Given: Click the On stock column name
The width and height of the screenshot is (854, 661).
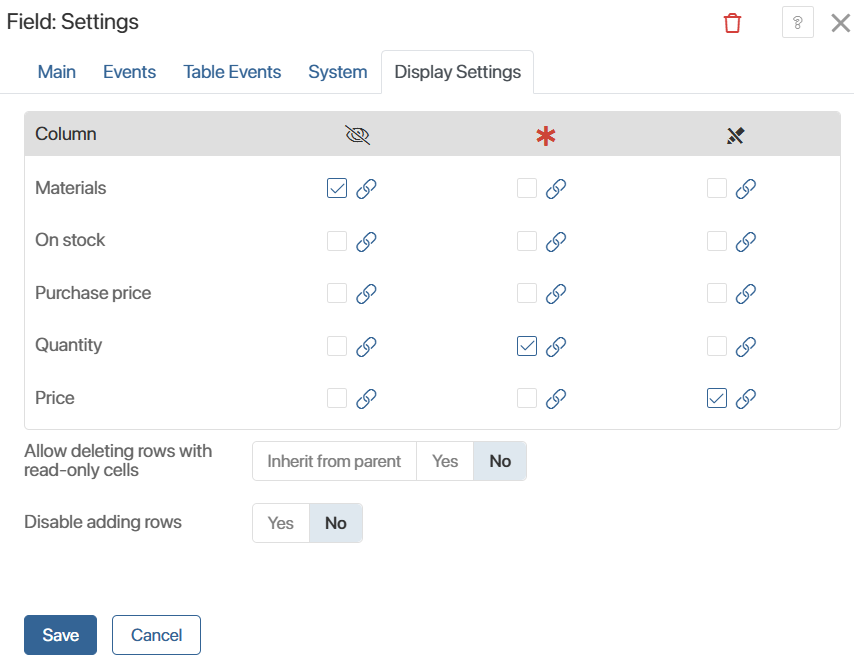Looking at the screenshot, I should pos(70,240).
